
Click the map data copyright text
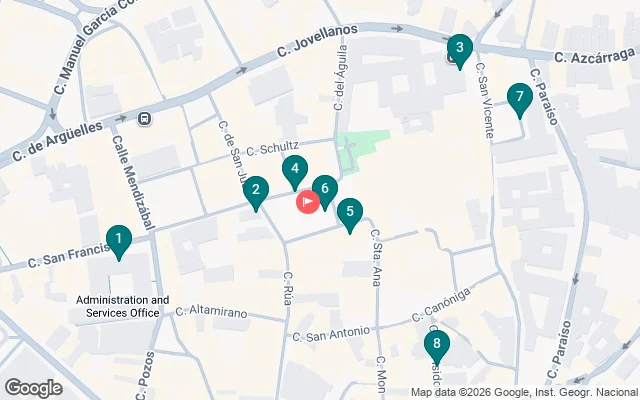[524, 393]
